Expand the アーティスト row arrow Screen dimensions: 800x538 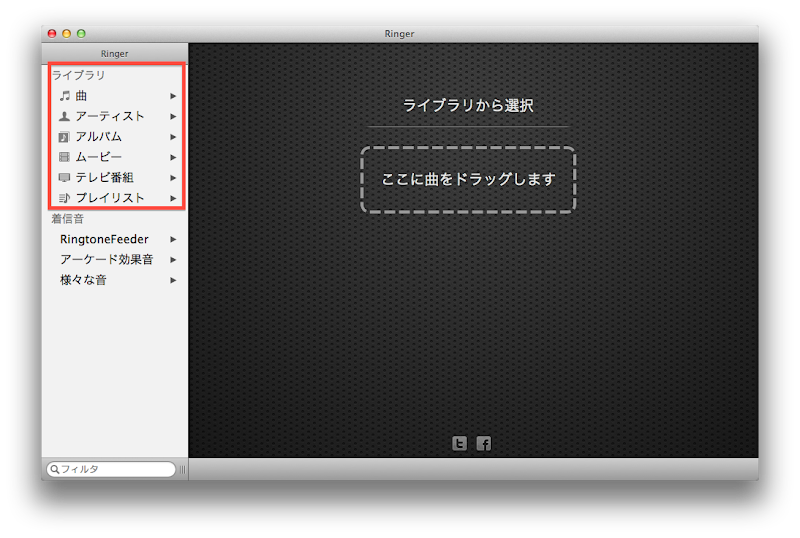coord(173,116)
